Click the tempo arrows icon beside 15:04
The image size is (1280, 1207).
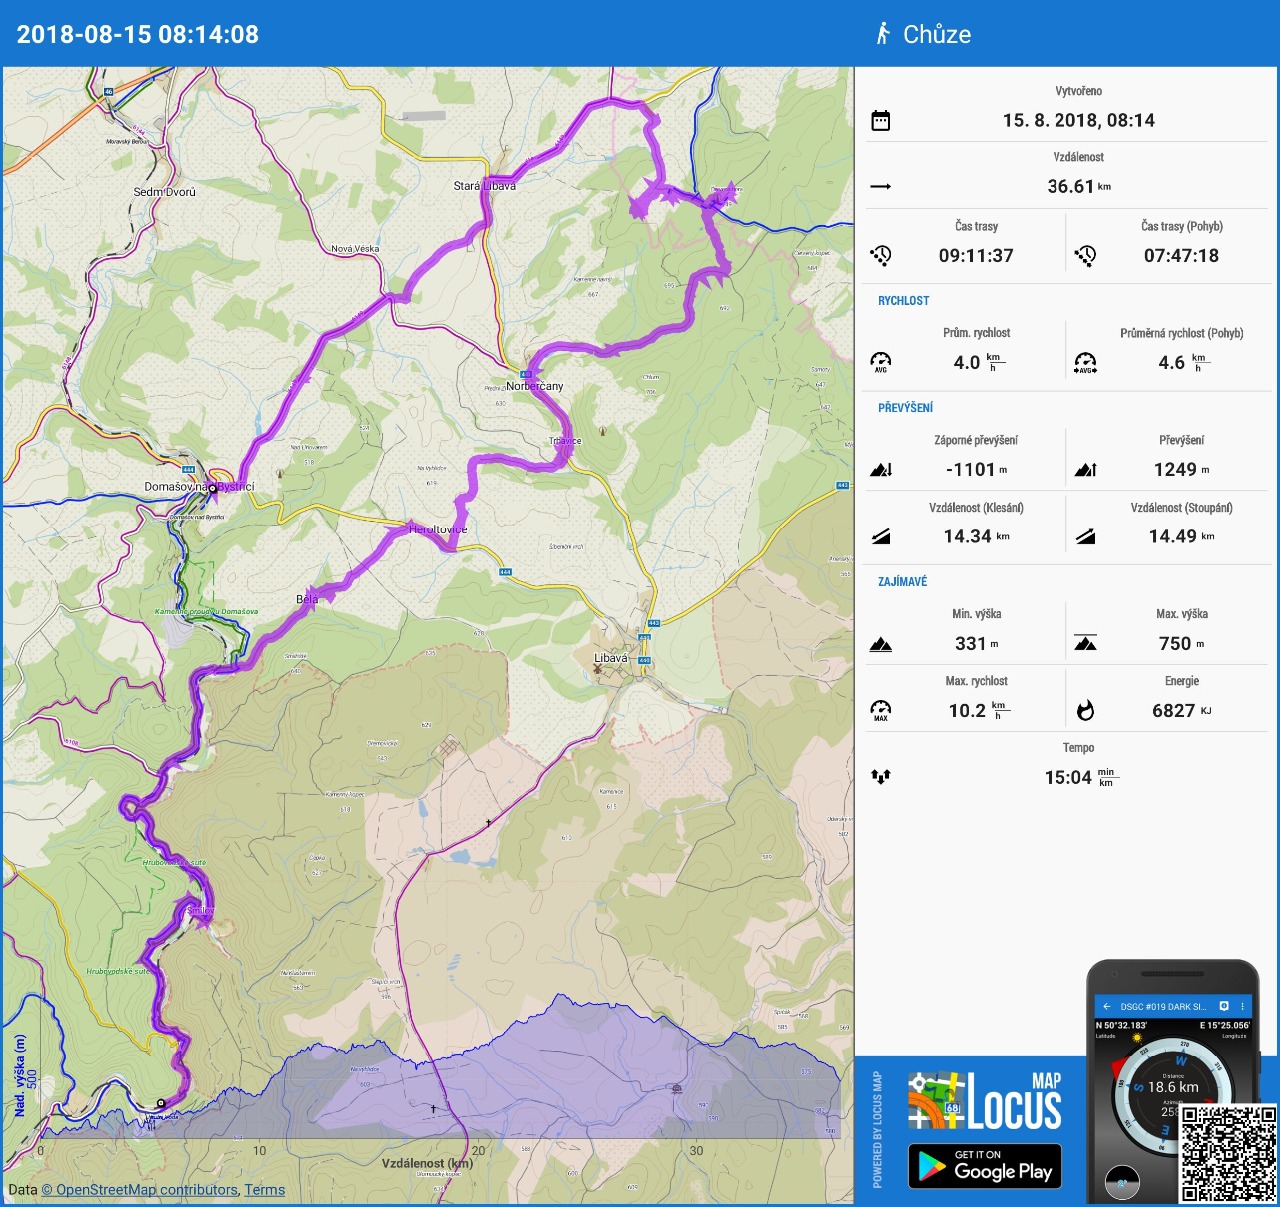880,777
